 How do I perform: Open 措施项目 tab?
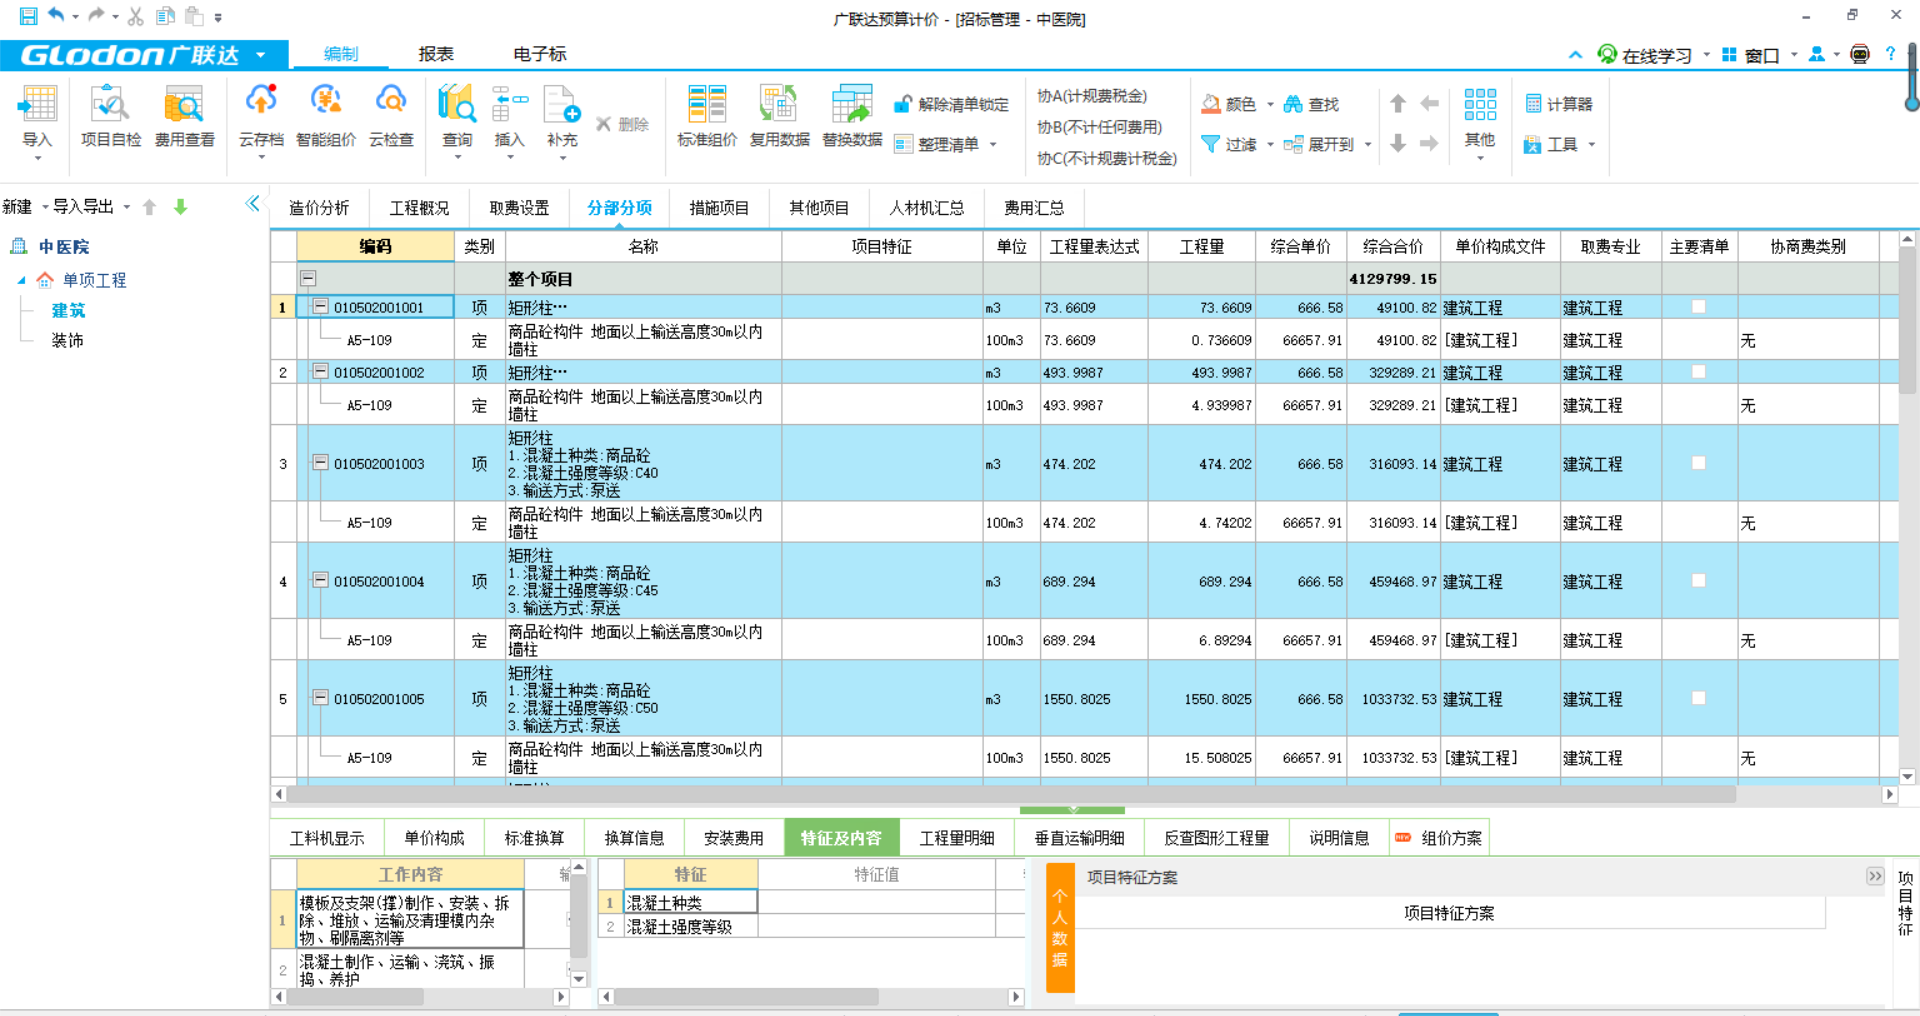click(x=719, y=208)
